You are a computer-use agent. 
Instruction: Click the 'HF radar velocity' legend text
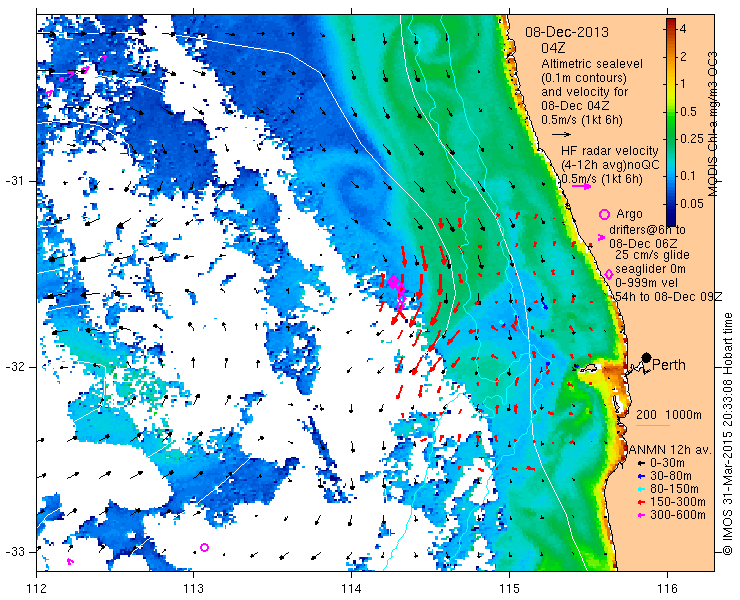[x=609, y=151]
